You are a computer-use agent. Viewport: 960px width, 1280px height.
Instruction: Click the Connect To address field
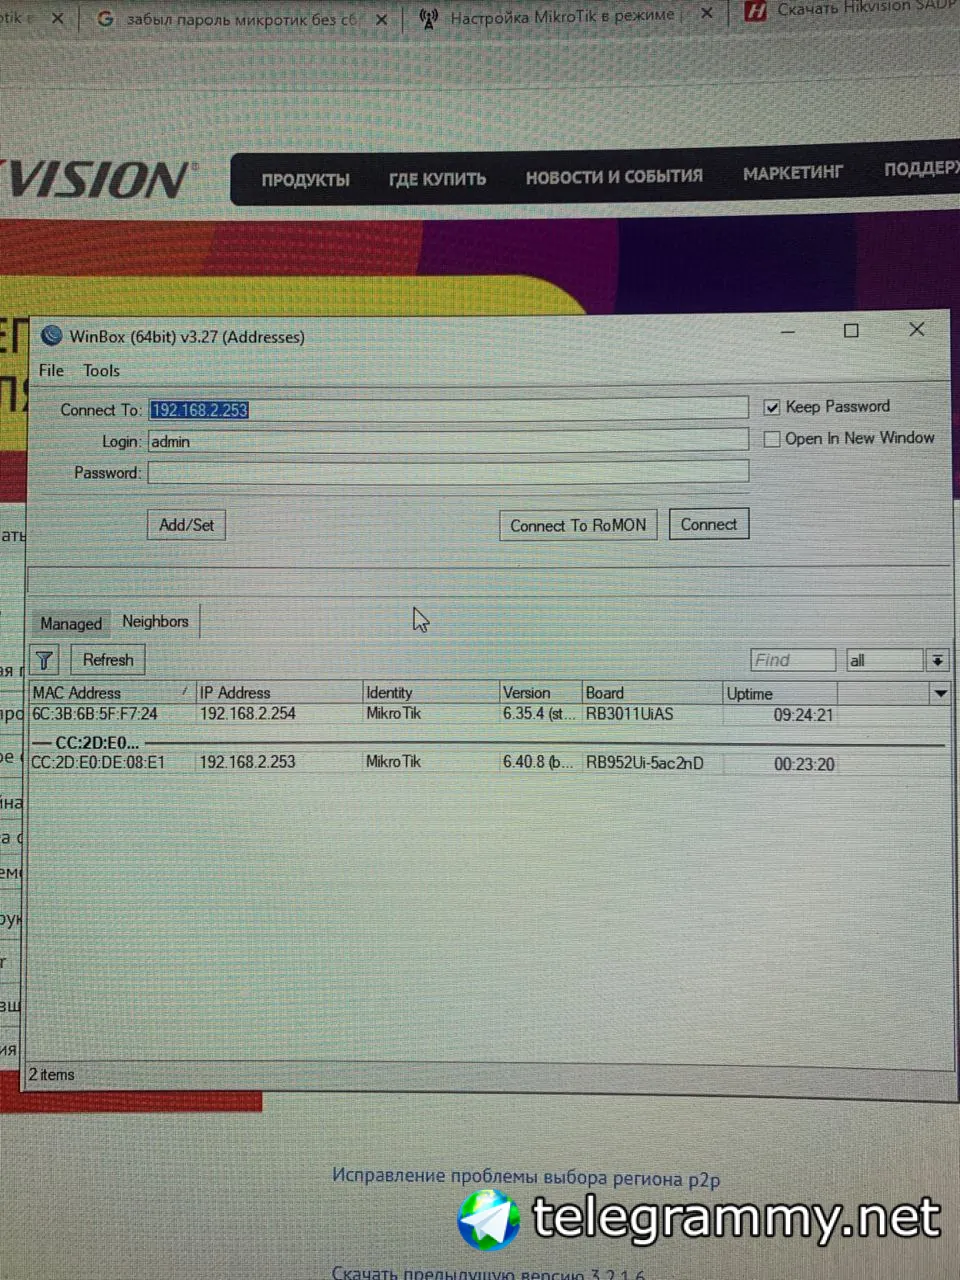click(x=448, y=408)
